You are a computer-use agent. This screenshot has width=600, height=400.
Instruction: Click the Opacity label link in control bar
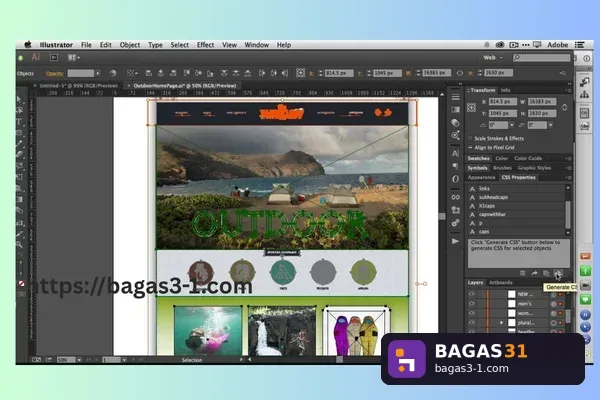55,73
